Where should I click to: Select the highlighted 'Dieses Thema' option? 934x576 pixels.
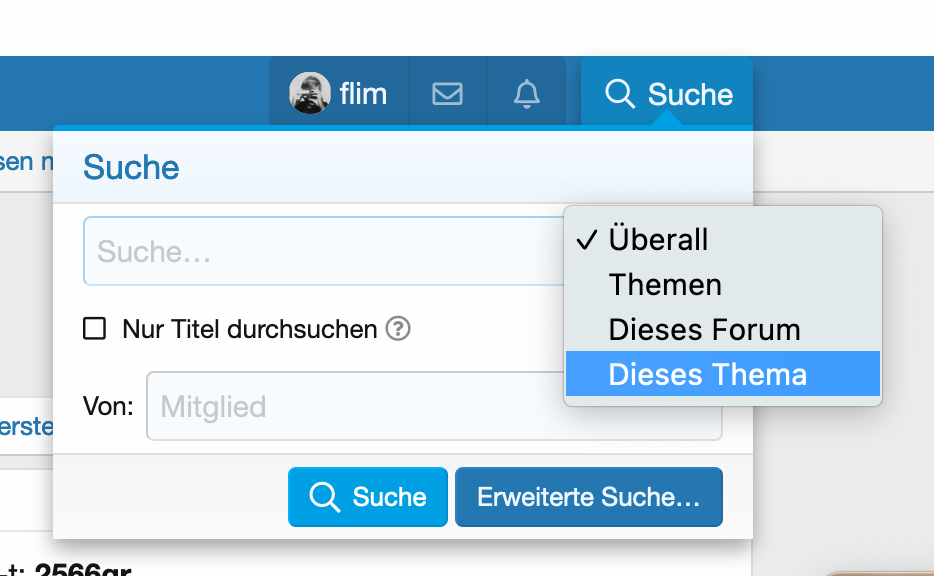[707, 375]
